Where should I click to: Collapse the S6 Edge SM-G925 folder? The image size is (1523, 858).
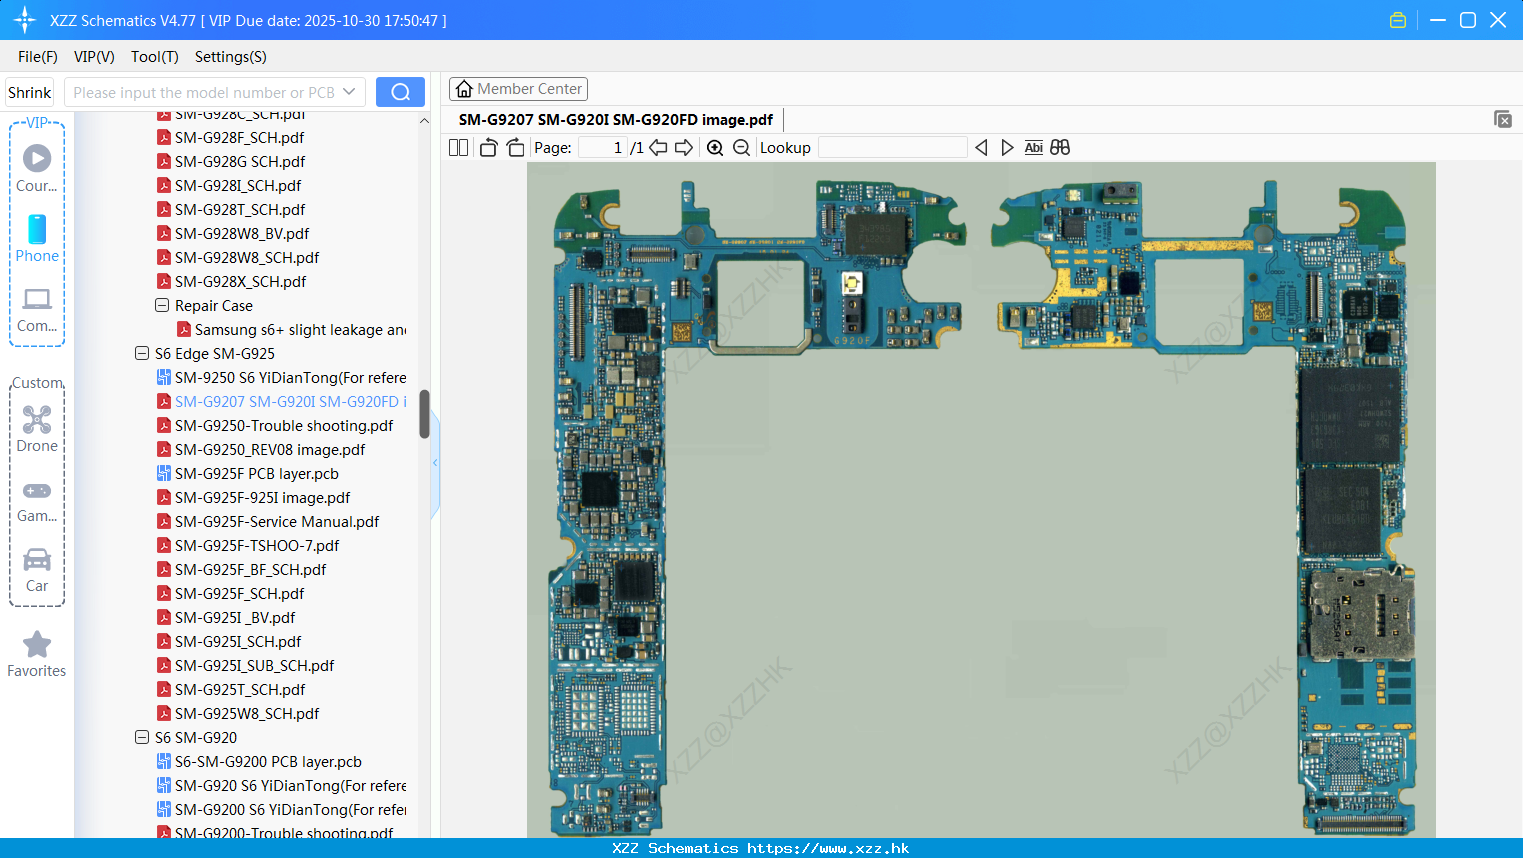(142, 353)
